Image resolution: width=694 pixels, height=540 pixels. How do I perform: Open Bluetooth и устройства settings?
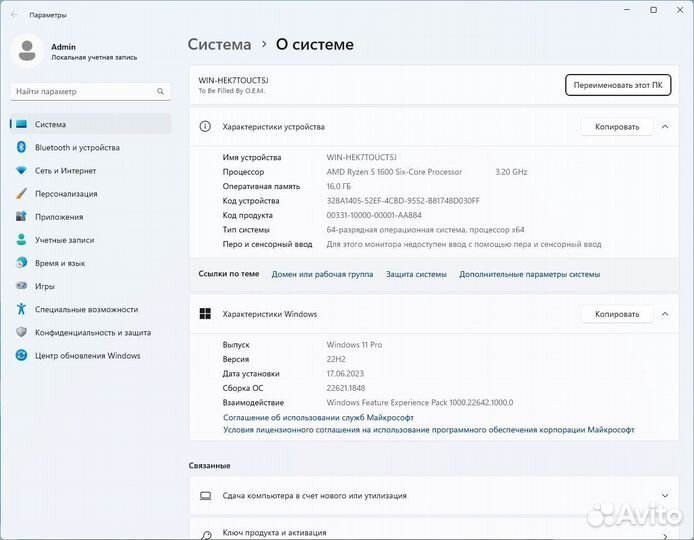pos(90,147)
